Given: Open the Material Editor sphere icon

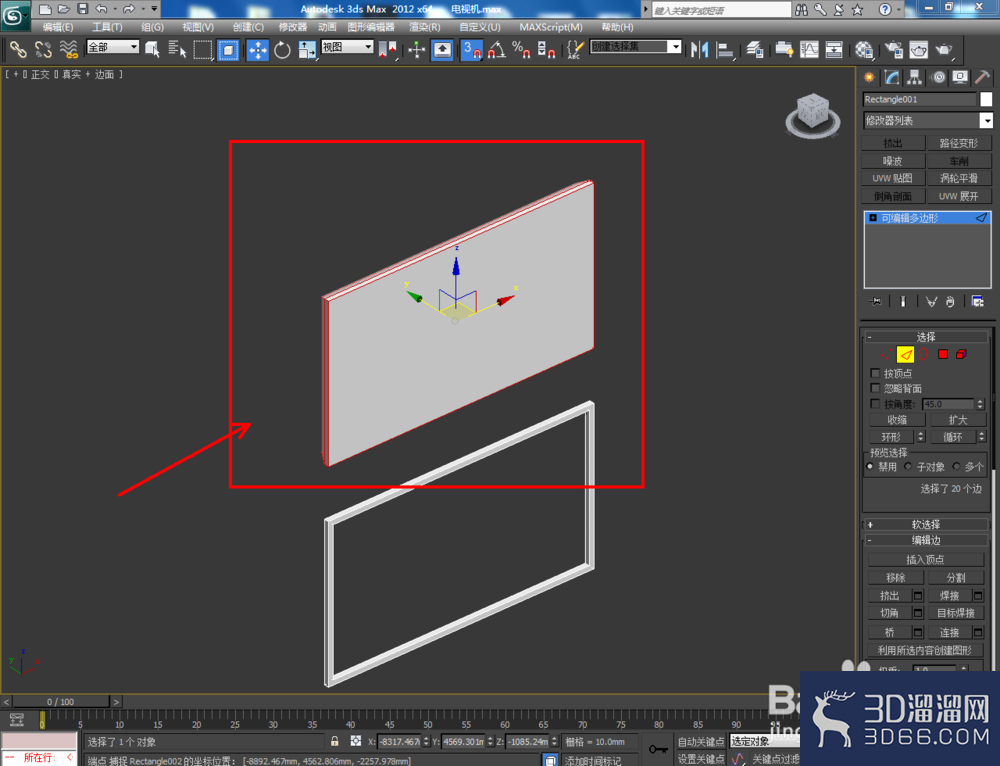Looking at the screenshot, I should coord(864,49).
